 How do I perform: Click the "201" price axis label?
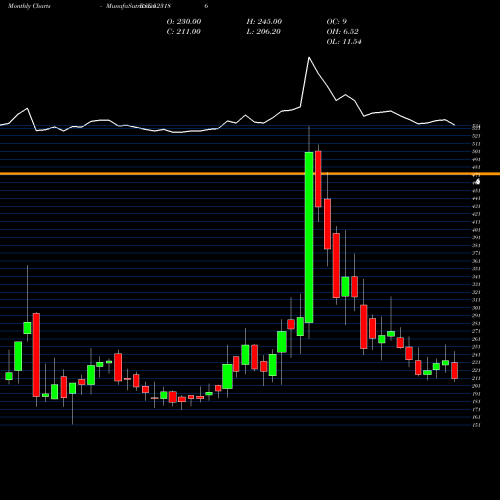pos(476,386)
